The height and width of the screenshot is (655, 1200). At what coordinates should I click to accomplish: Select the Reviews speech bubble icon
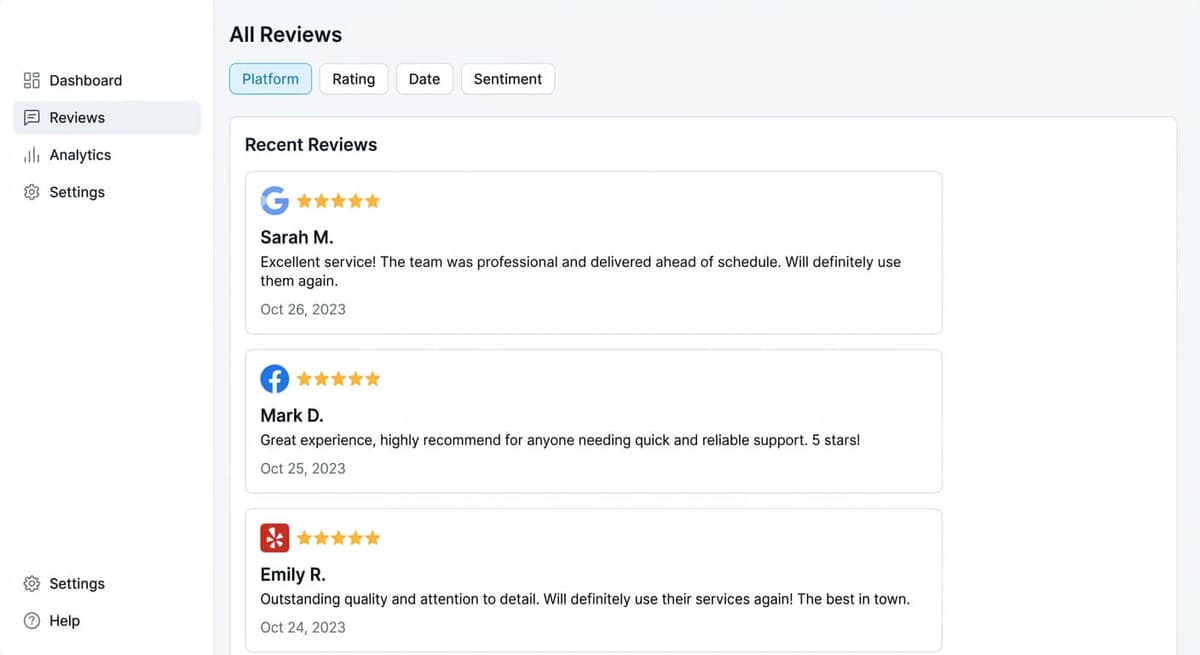point(30,117)
